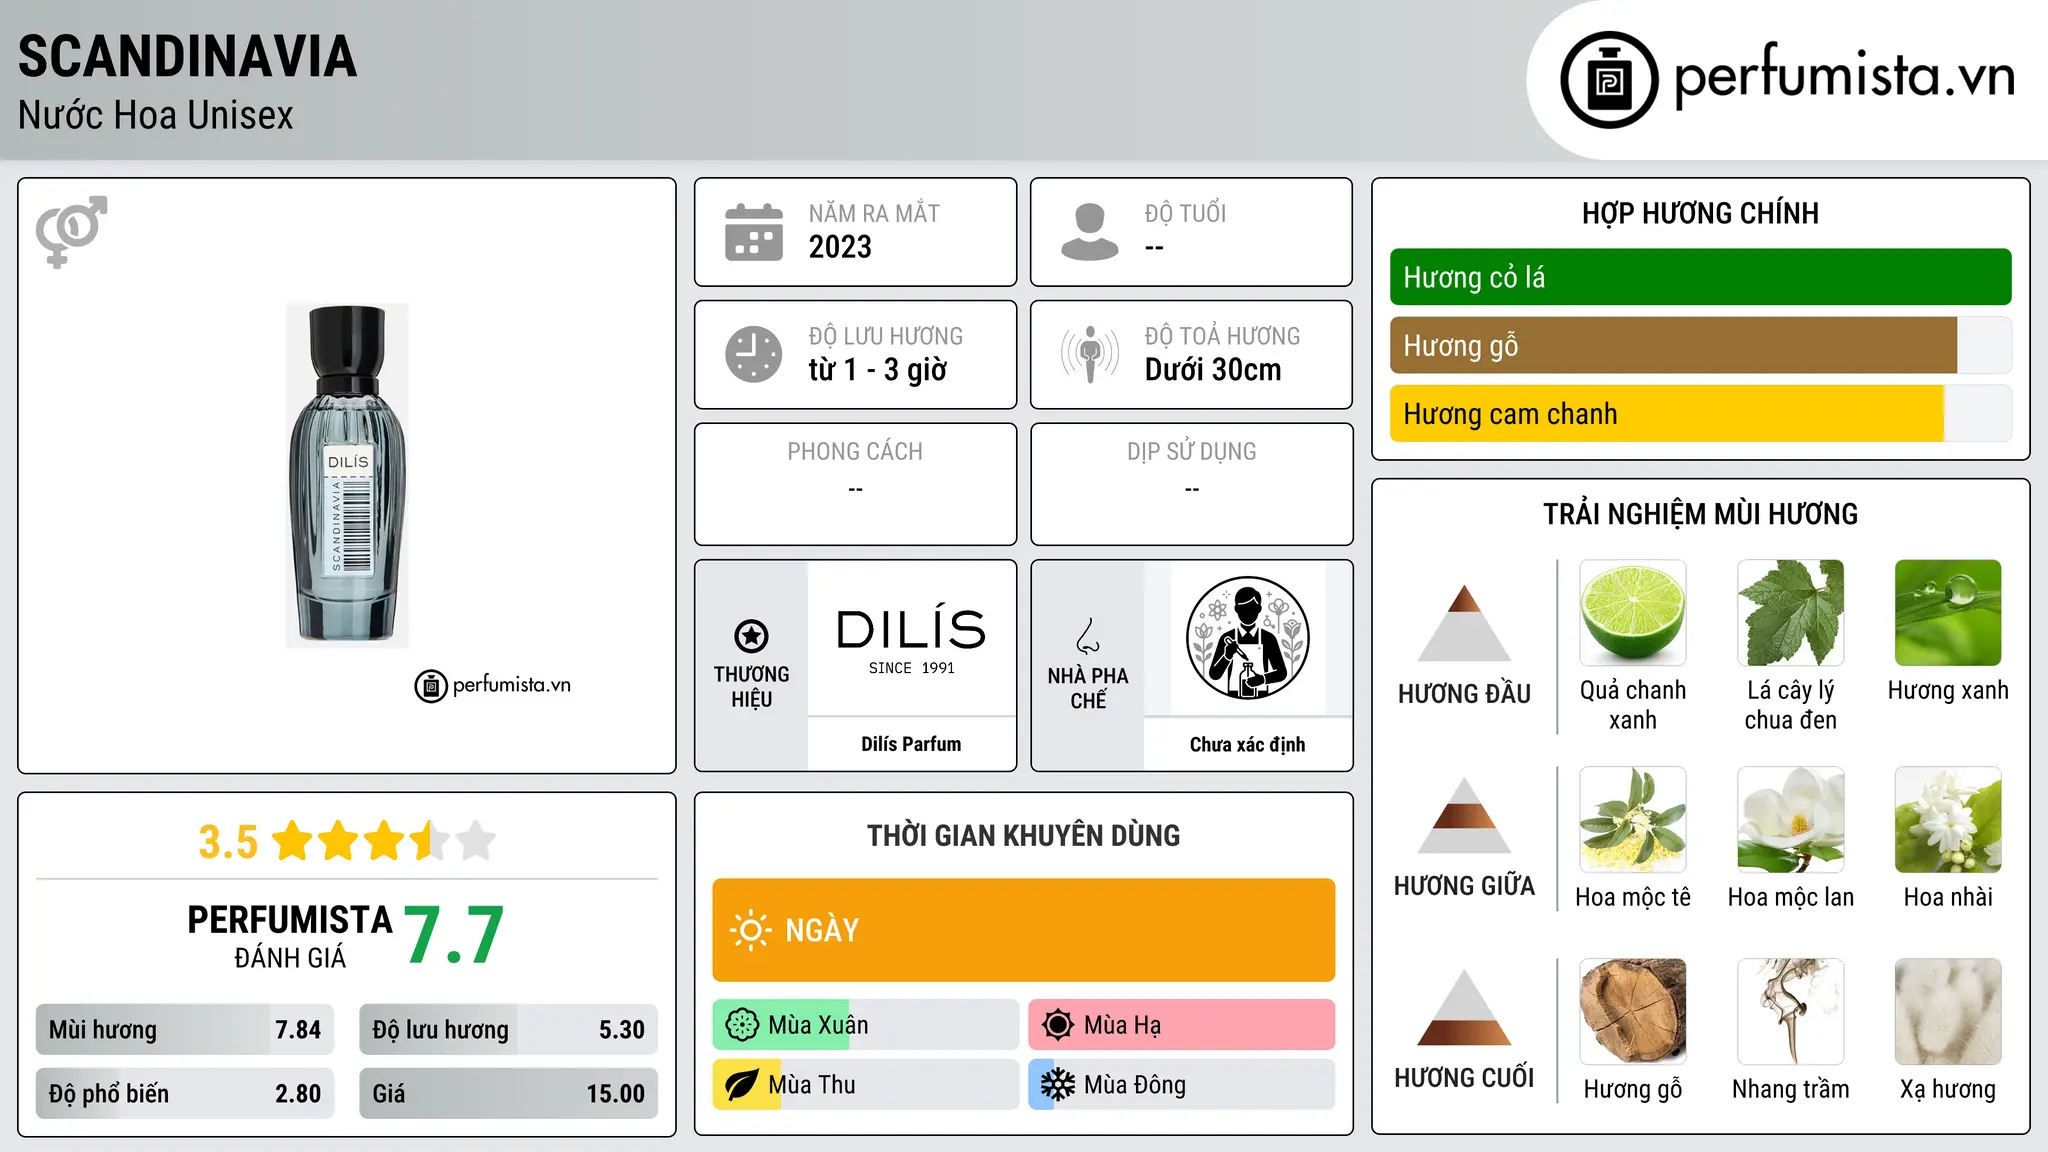Open the Hương gỗ wood log image
2048x1152 pixels.
(x=1633, y=1012)
